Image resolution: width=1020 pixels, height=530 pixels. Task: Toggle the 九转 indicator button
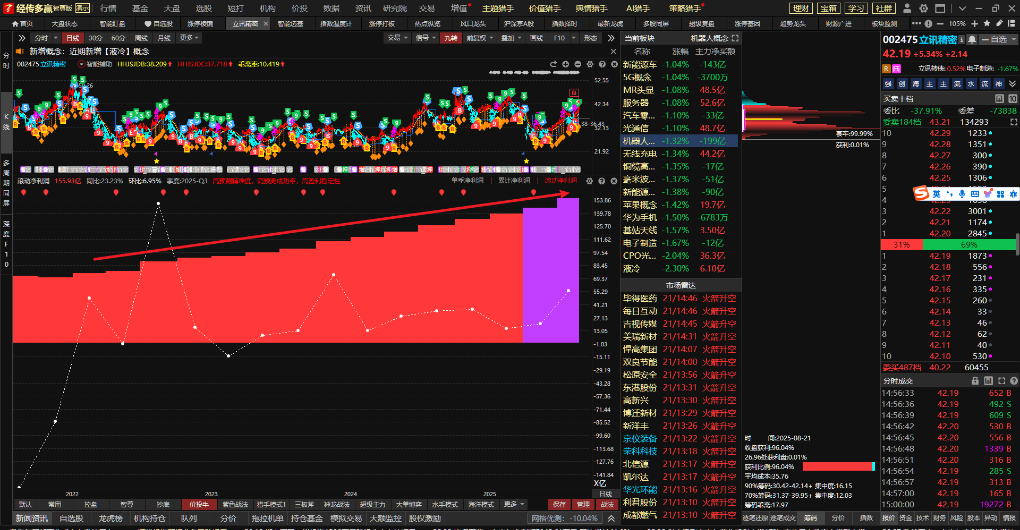(x=451, y=38)
